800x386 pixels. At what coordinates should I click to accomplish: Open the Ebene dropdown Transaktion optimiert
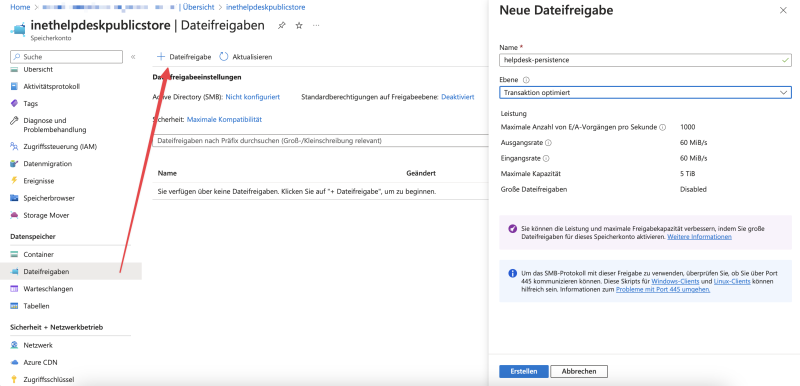pos(645,92)
